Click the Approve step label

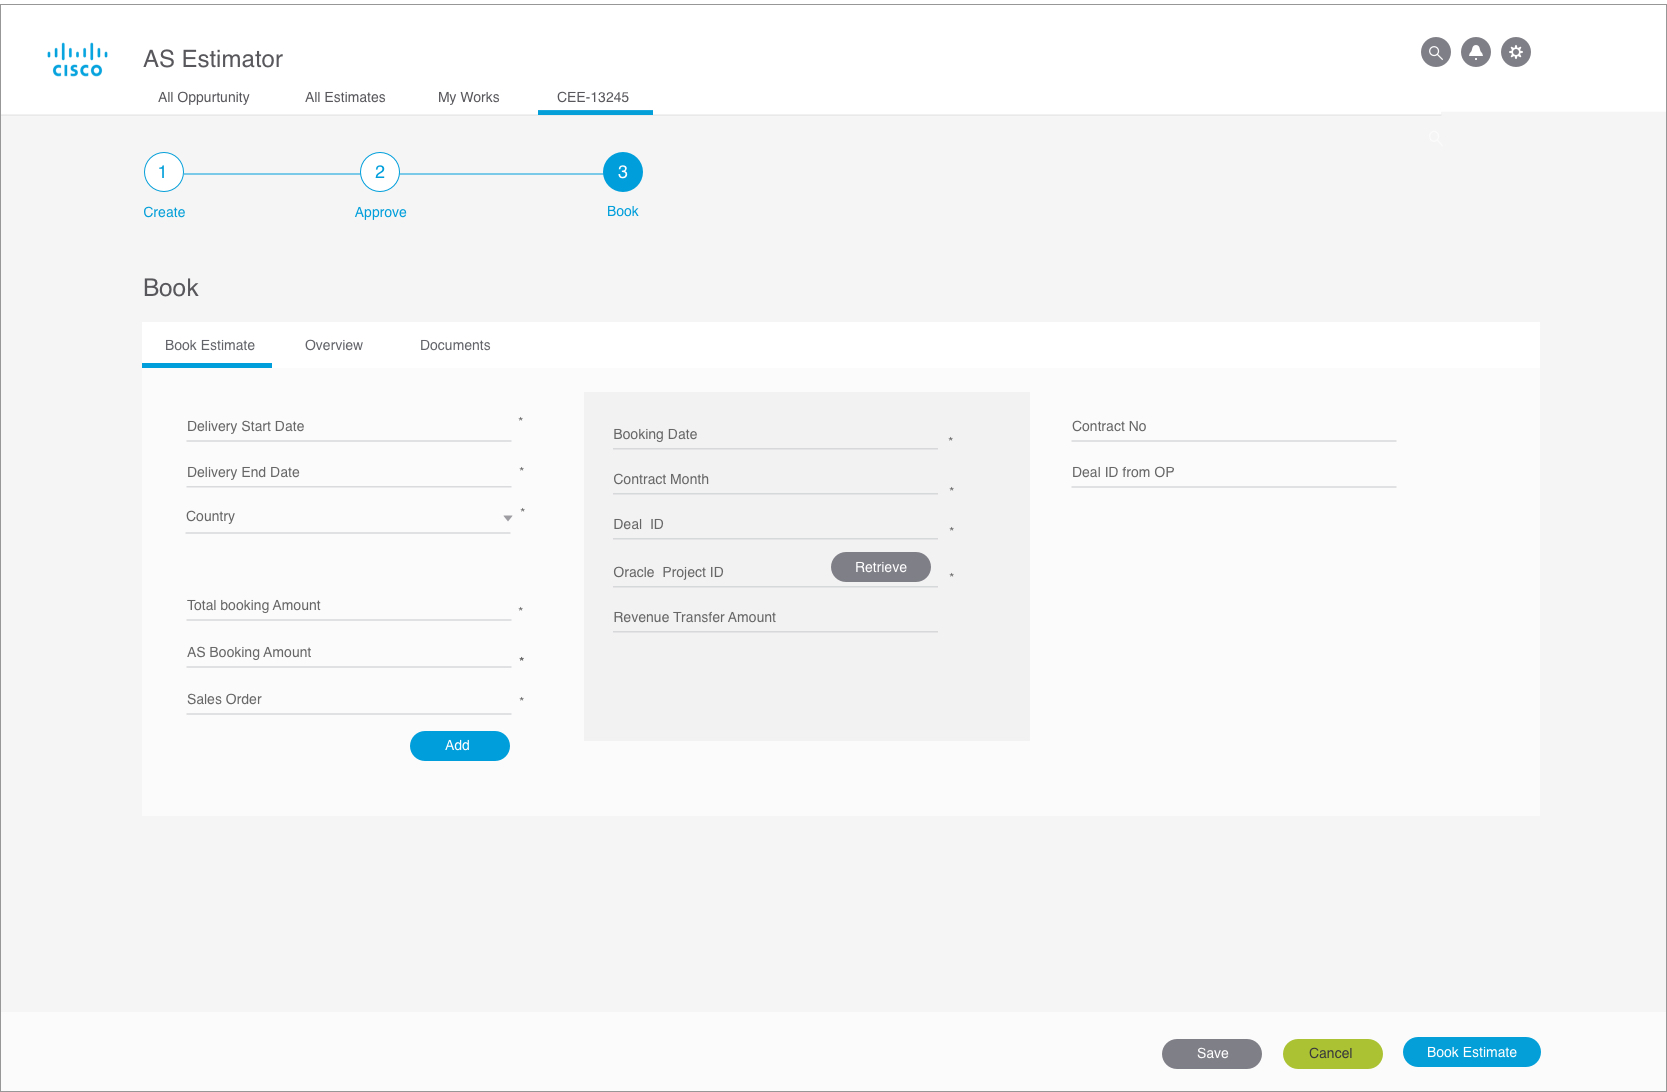pyautogui.click(x=380, y=212)
